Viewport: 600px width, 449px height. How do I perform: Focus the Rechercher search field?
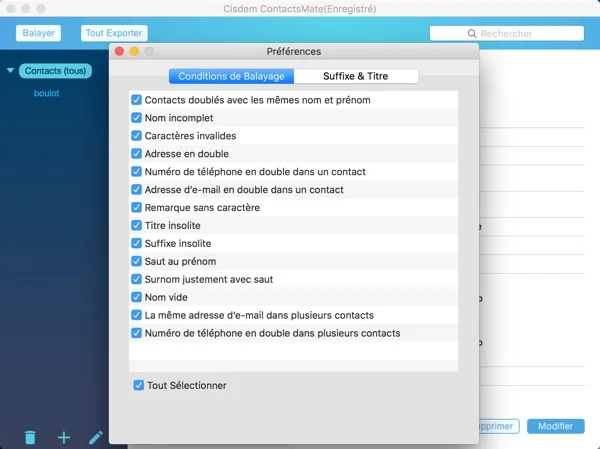pos(507,34)
